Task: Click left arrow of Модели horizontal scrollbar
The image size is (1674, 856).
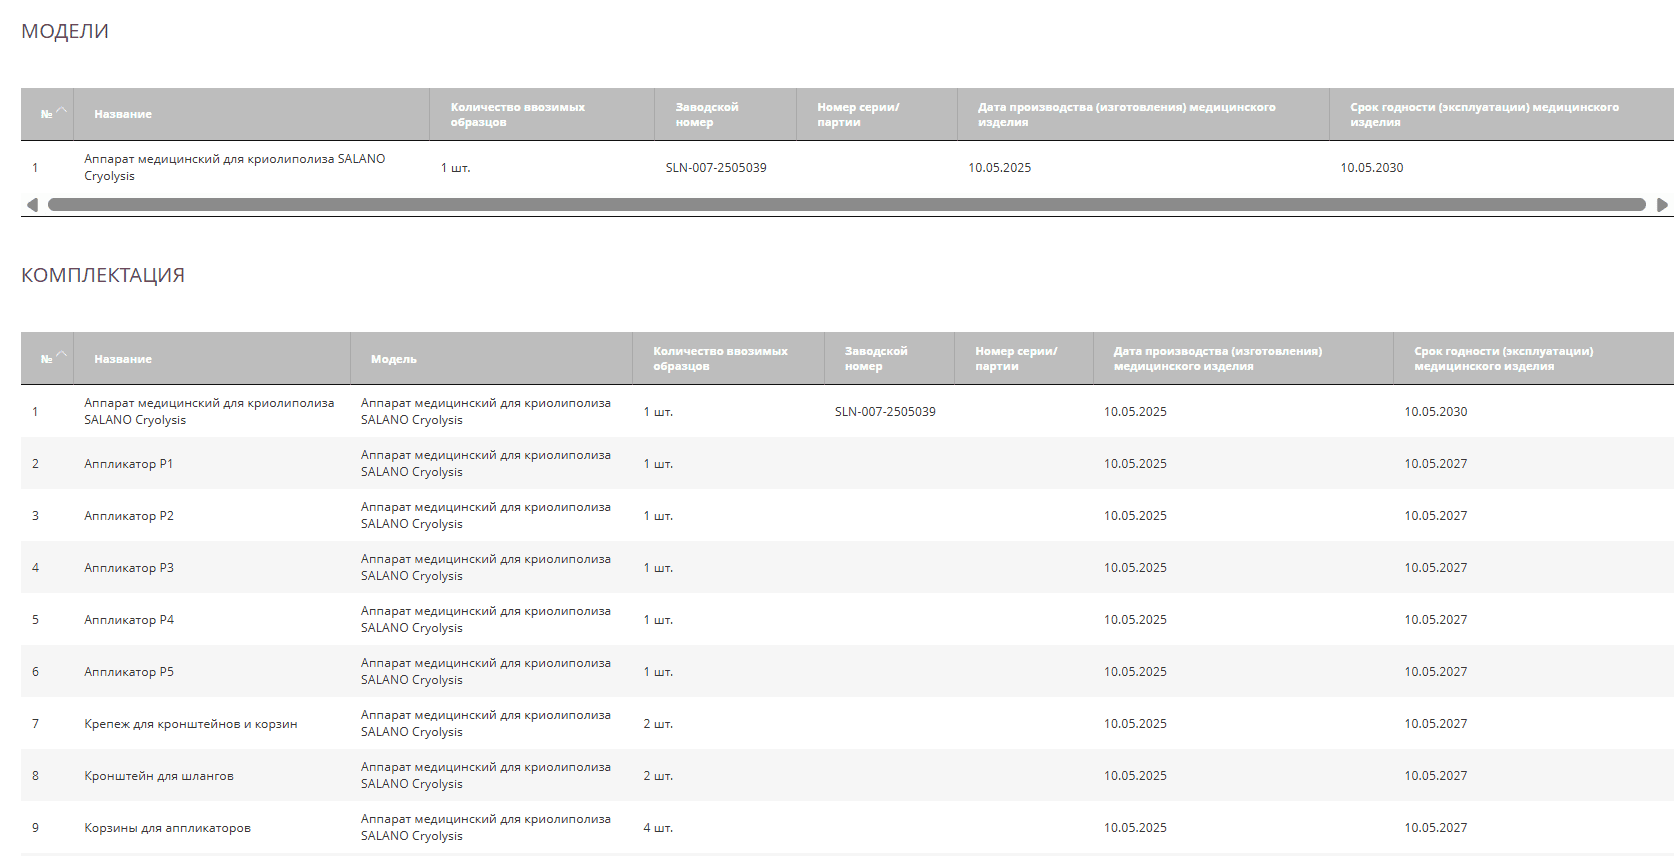Action: click(x=32, y=205)
